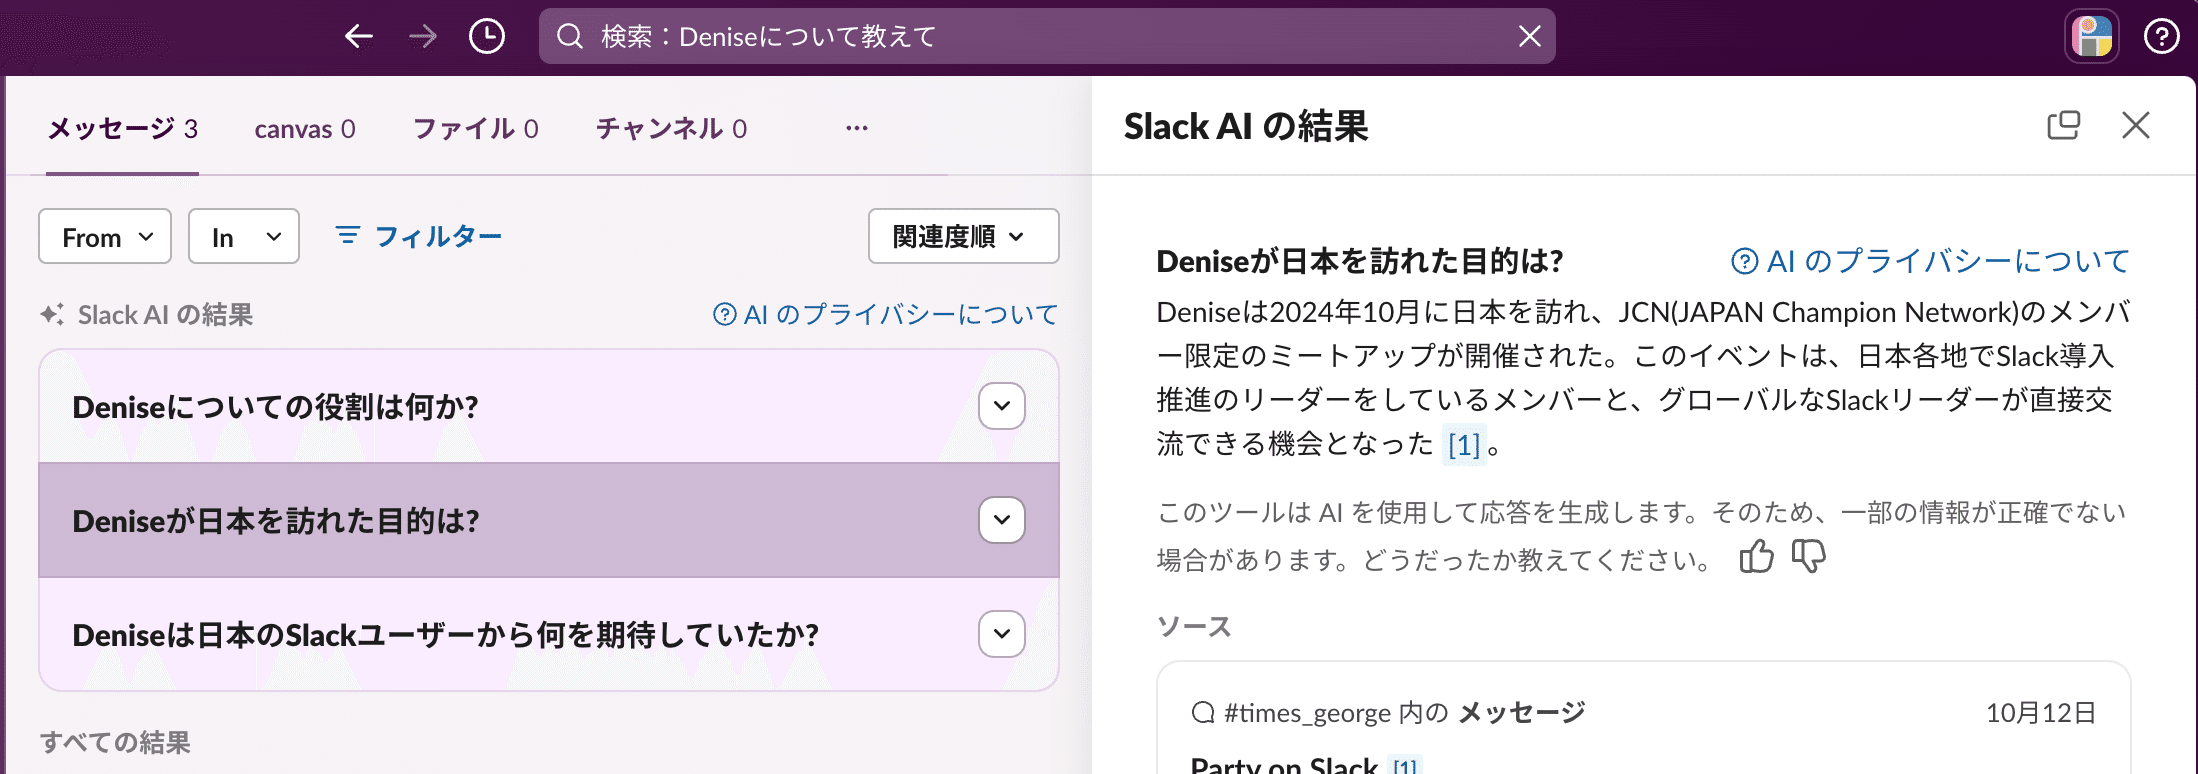The image size is (2198, 774).
Task: Switch to the メッセージ 3 tab
Action: tap(122, 128)
